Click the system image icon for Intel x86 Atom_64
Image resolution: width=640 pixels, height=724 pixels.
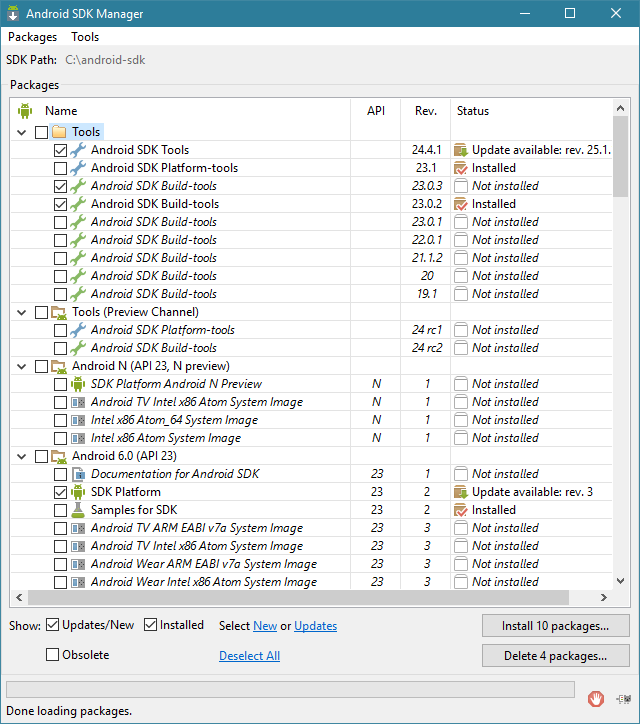pyautogui.click(x=78, y=420)
